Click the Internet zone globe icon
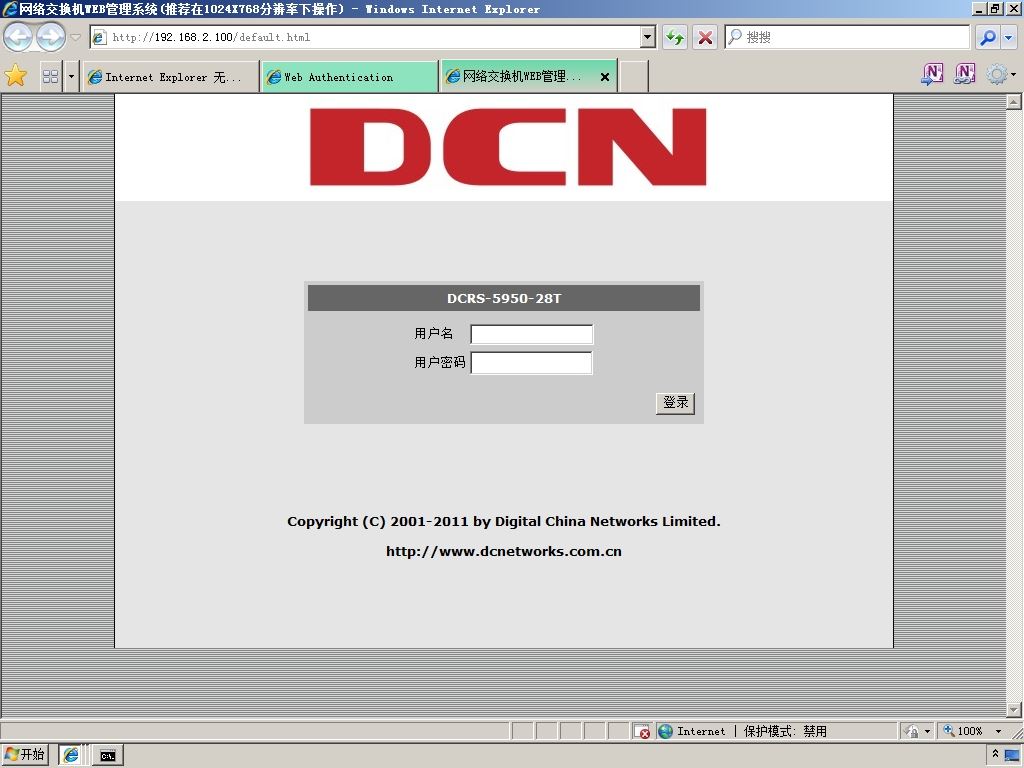1024x768 pixels. pos(665,731)
